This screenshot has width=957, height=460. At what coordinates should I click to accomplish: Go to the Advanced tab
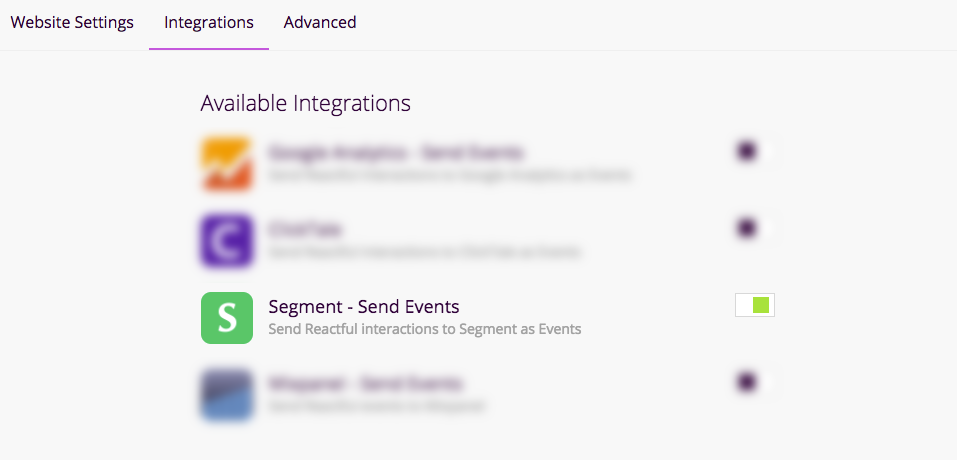tap(320, 22)
